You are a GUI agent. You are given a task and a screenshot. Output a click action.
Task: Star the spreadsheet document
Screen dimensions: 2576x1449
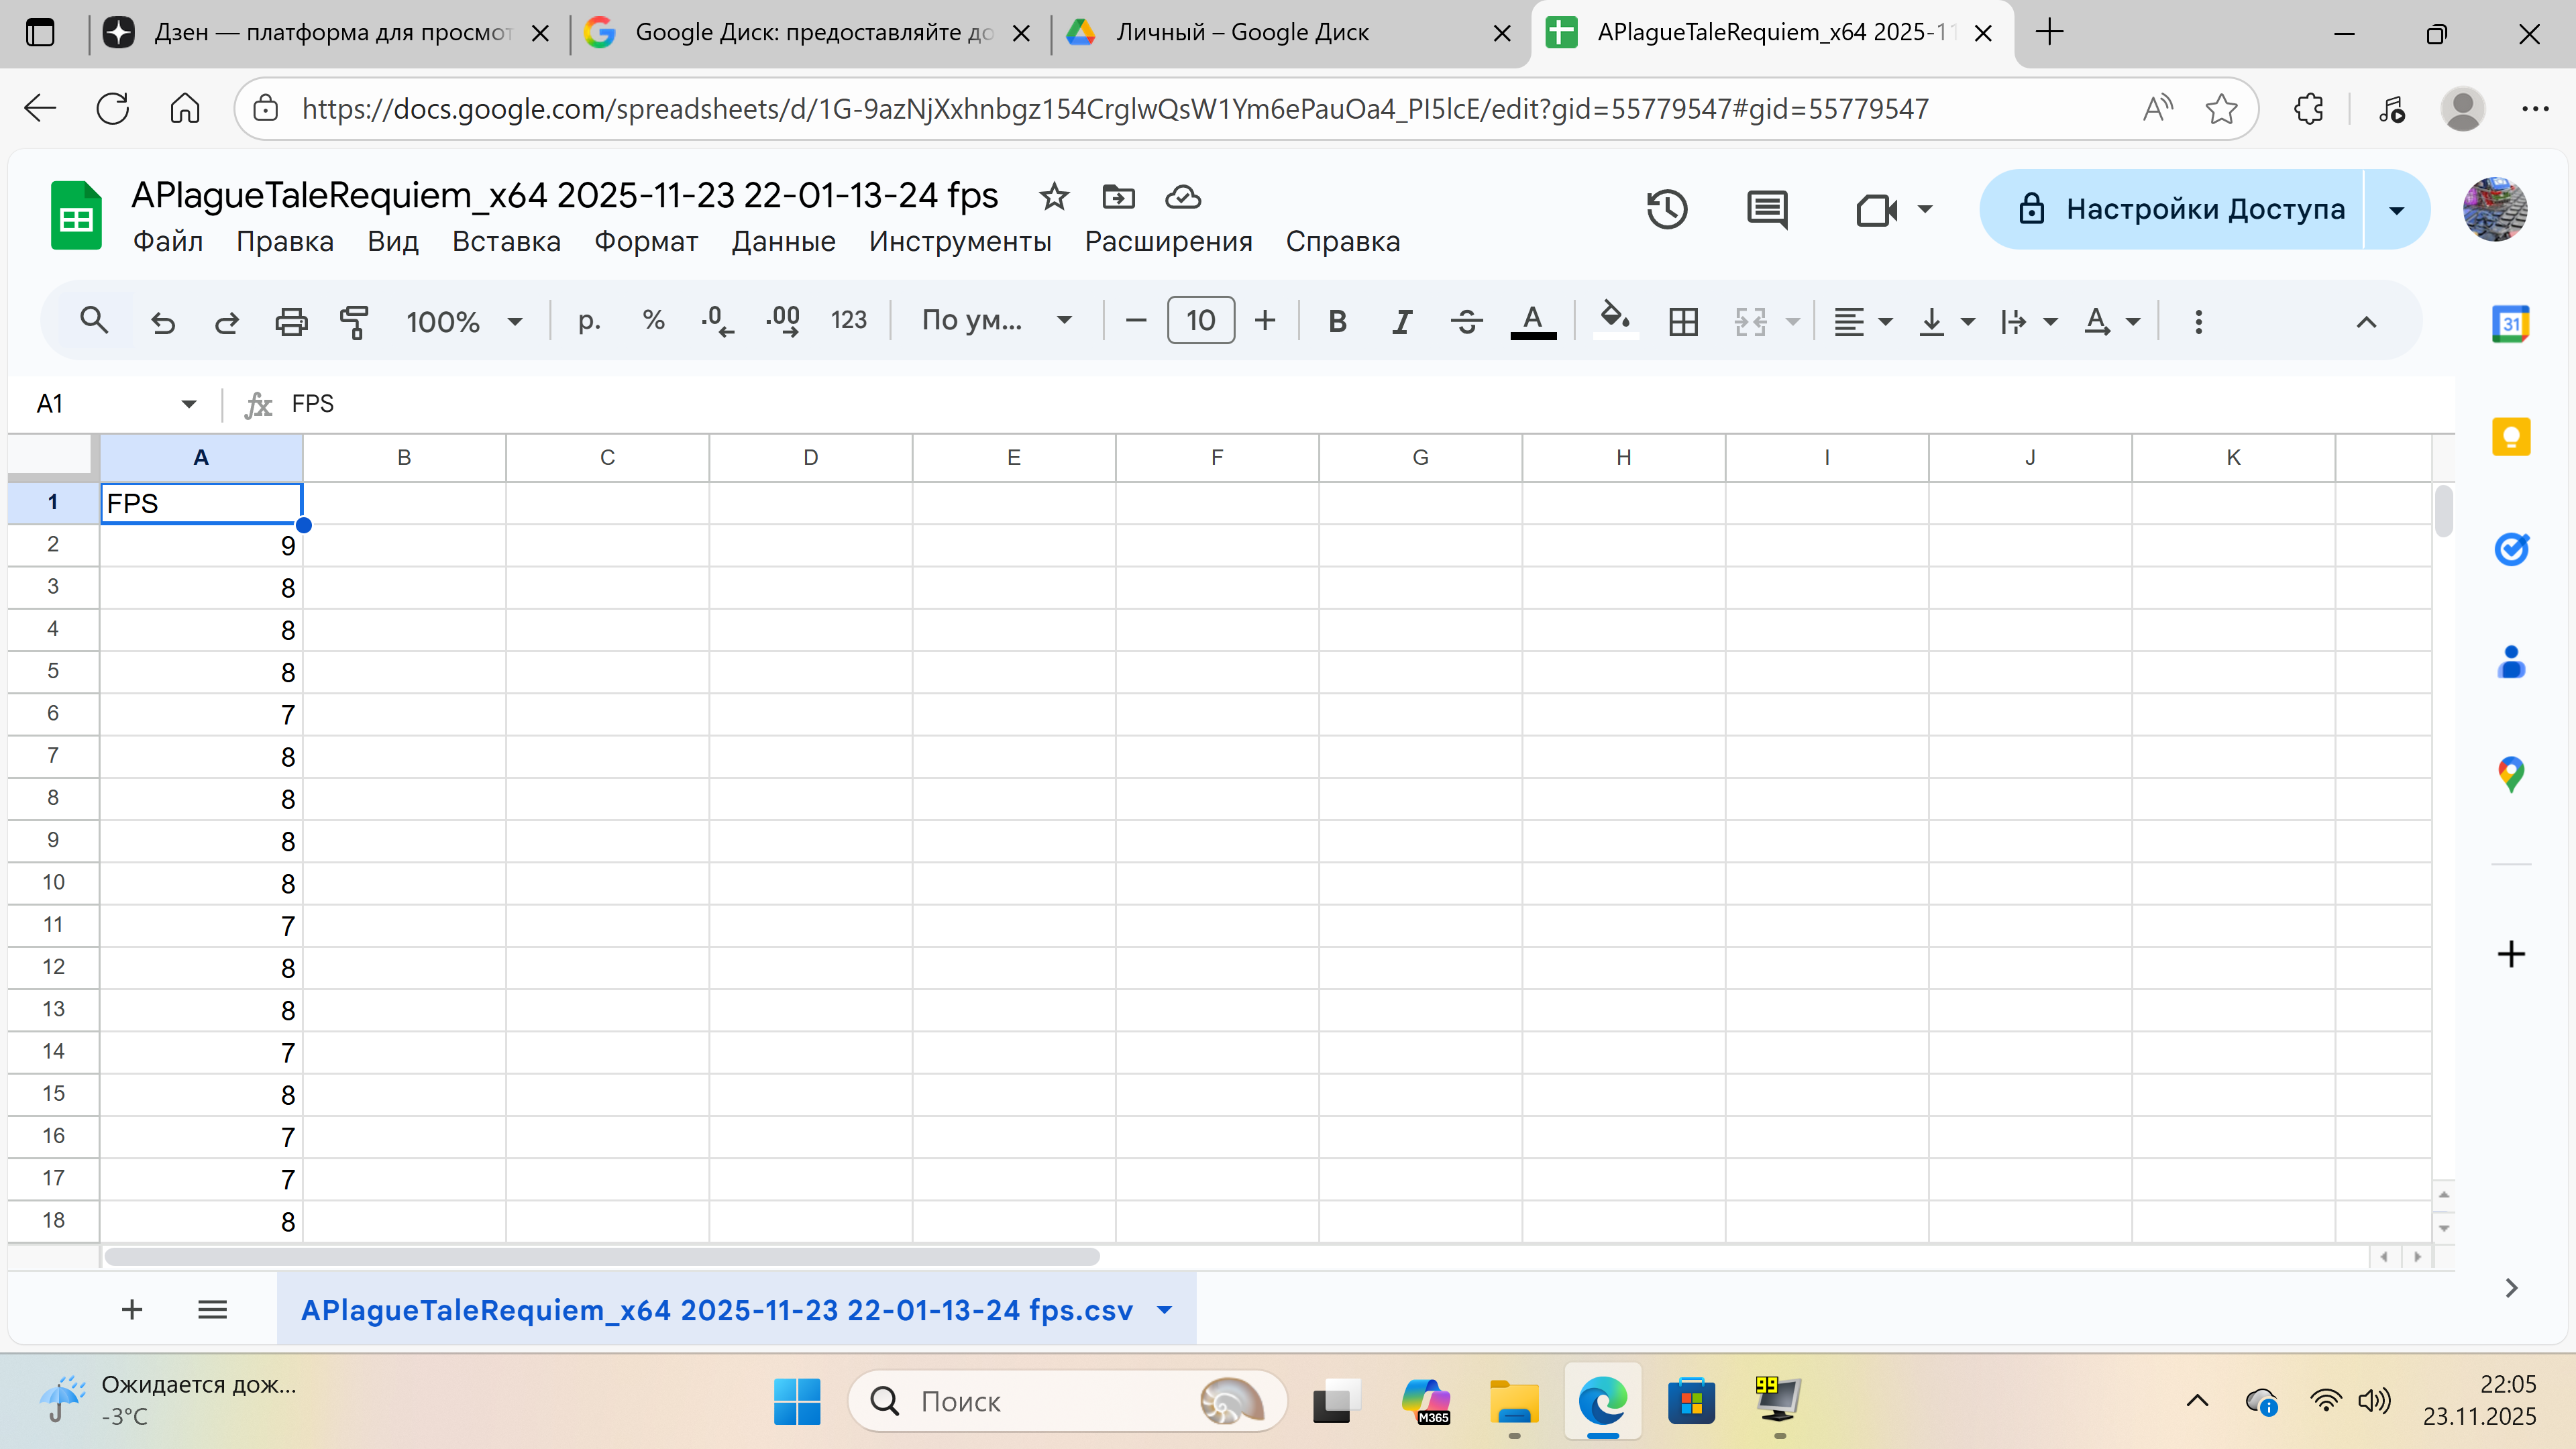tap(1054, 197)
